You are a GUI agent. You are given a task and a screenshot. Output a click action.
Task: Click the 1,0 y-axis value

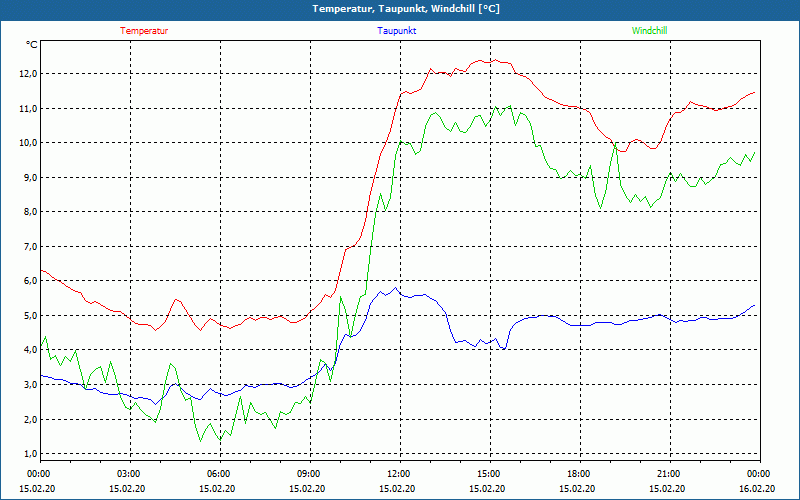point(30,453)
